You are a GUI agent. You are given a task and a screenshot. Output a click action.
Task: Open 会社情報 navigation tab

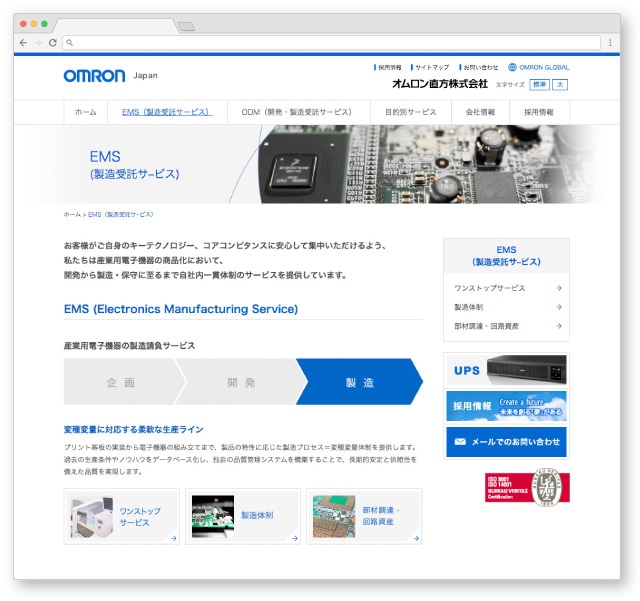pos(480,112)
